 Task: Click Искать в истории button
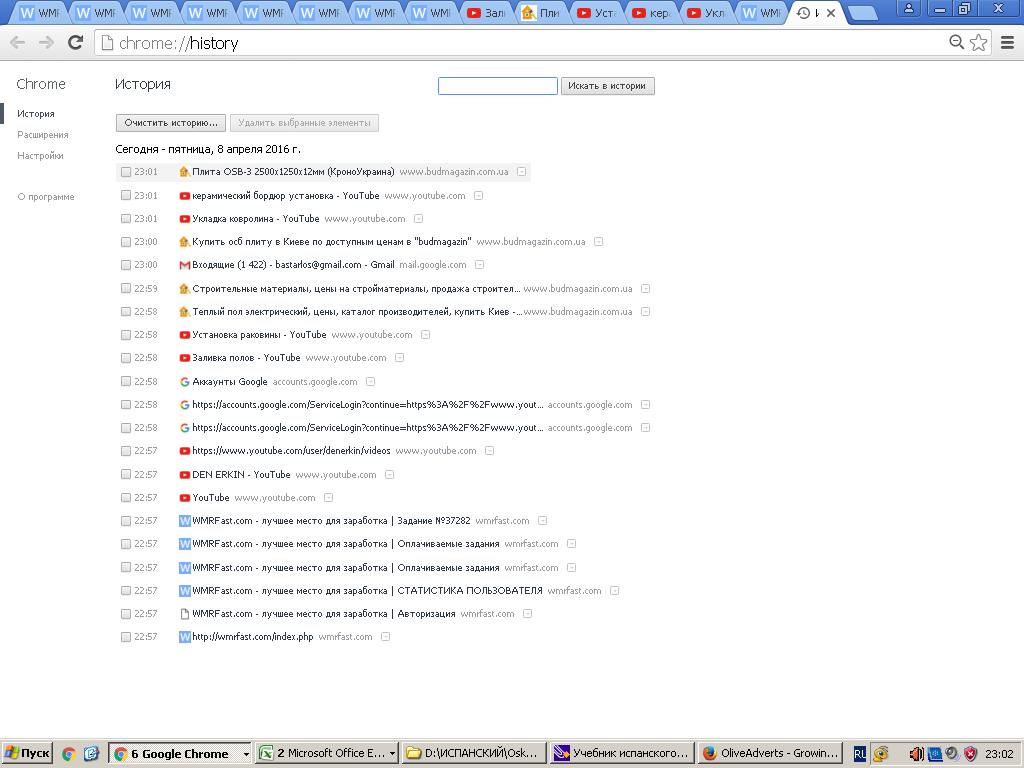point(607,86)
